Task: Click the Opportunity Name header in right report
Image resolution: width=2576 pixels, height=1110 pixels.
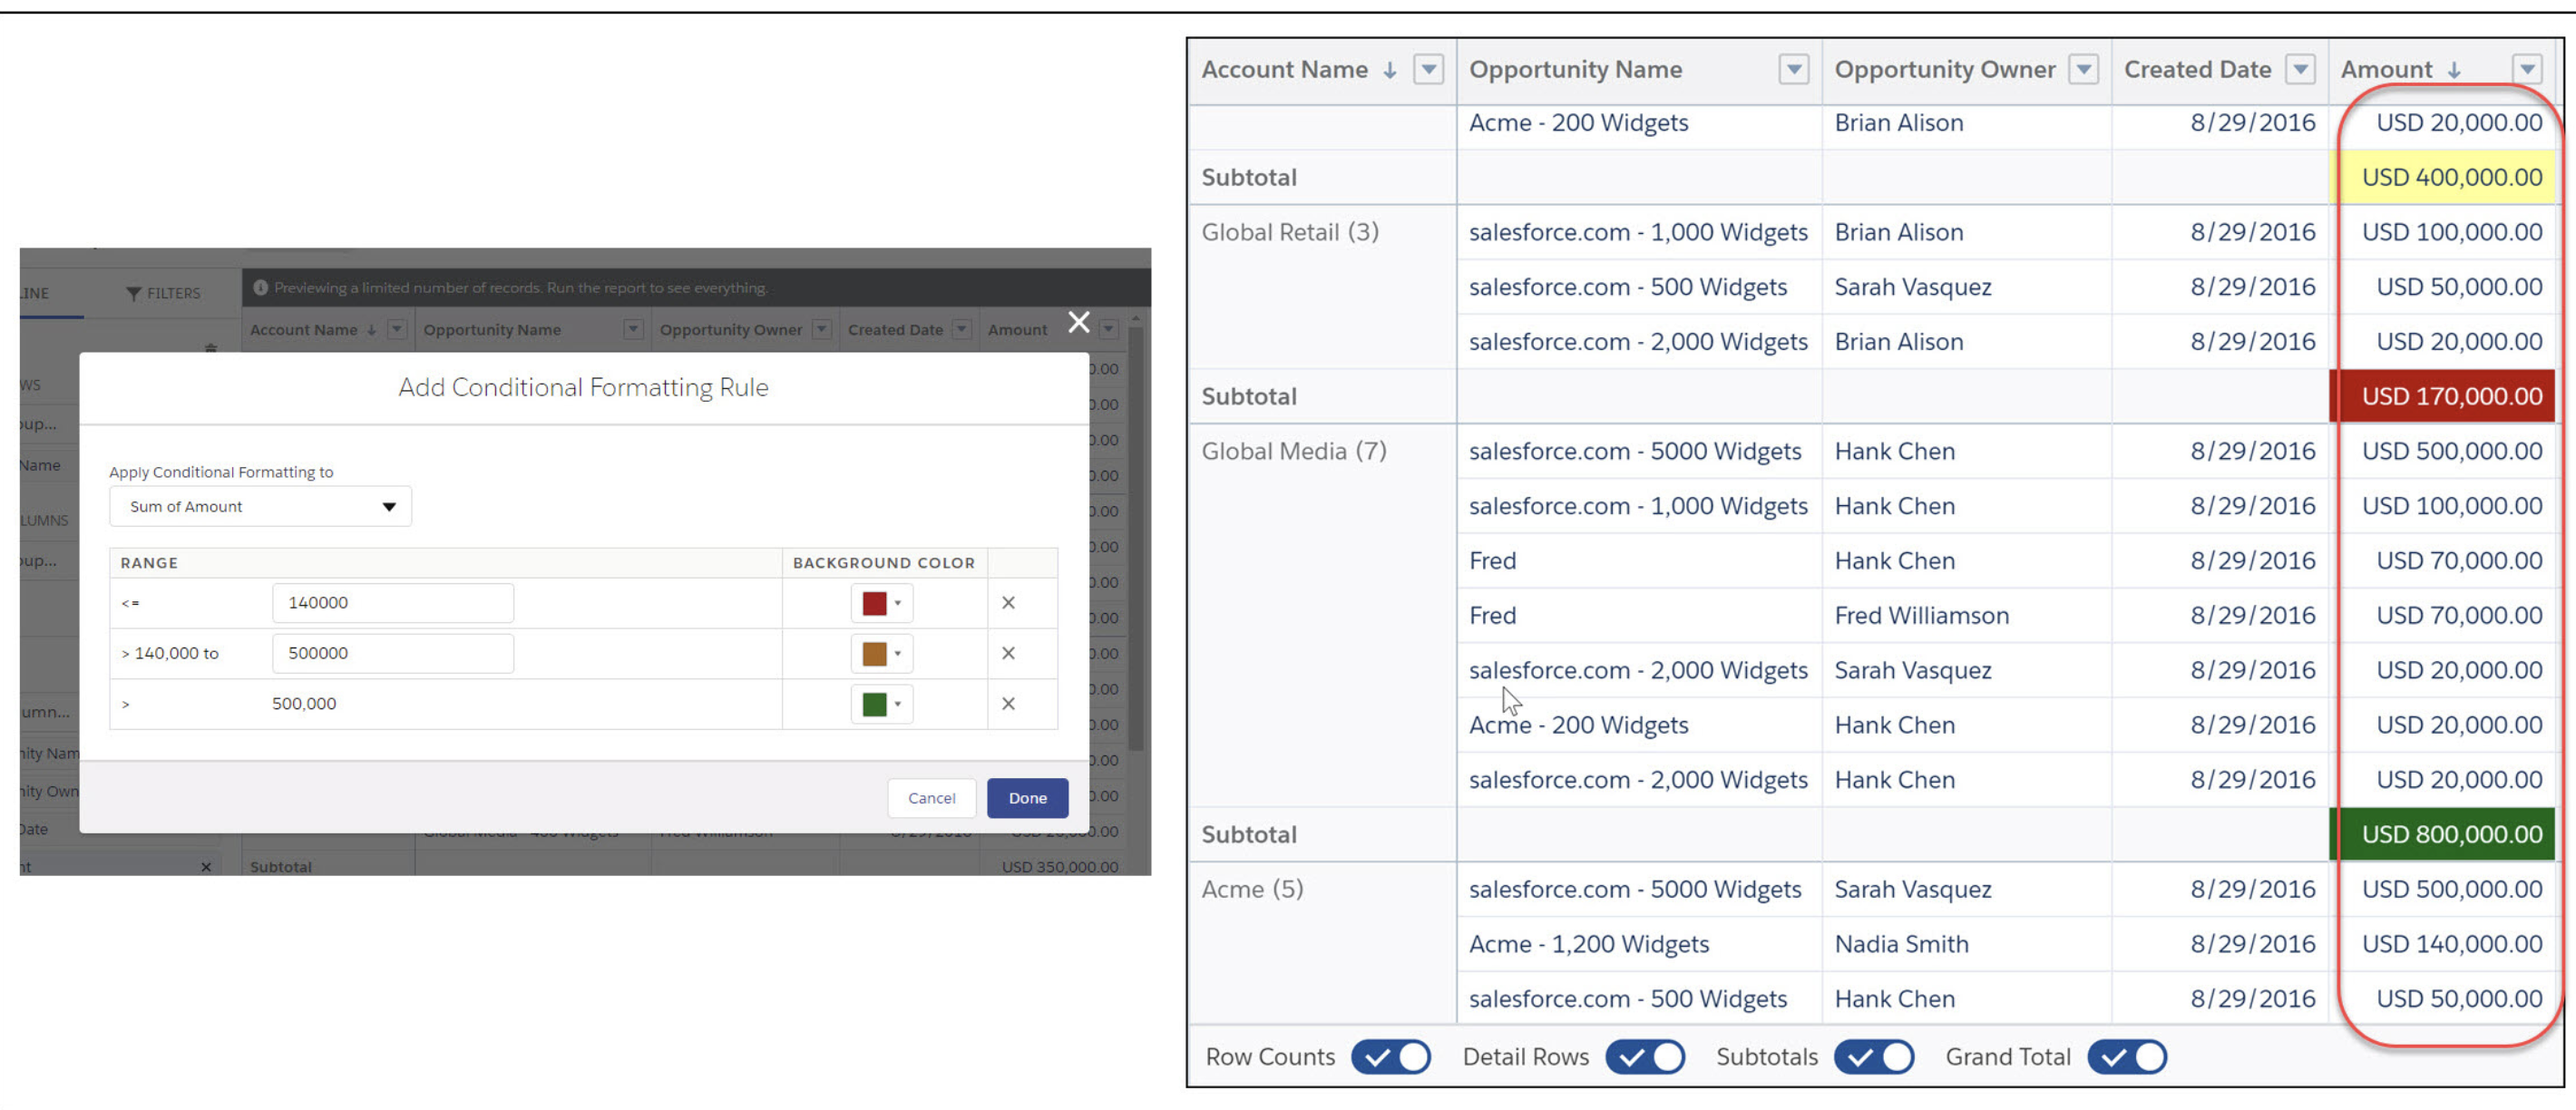Action: (1575, 70)
